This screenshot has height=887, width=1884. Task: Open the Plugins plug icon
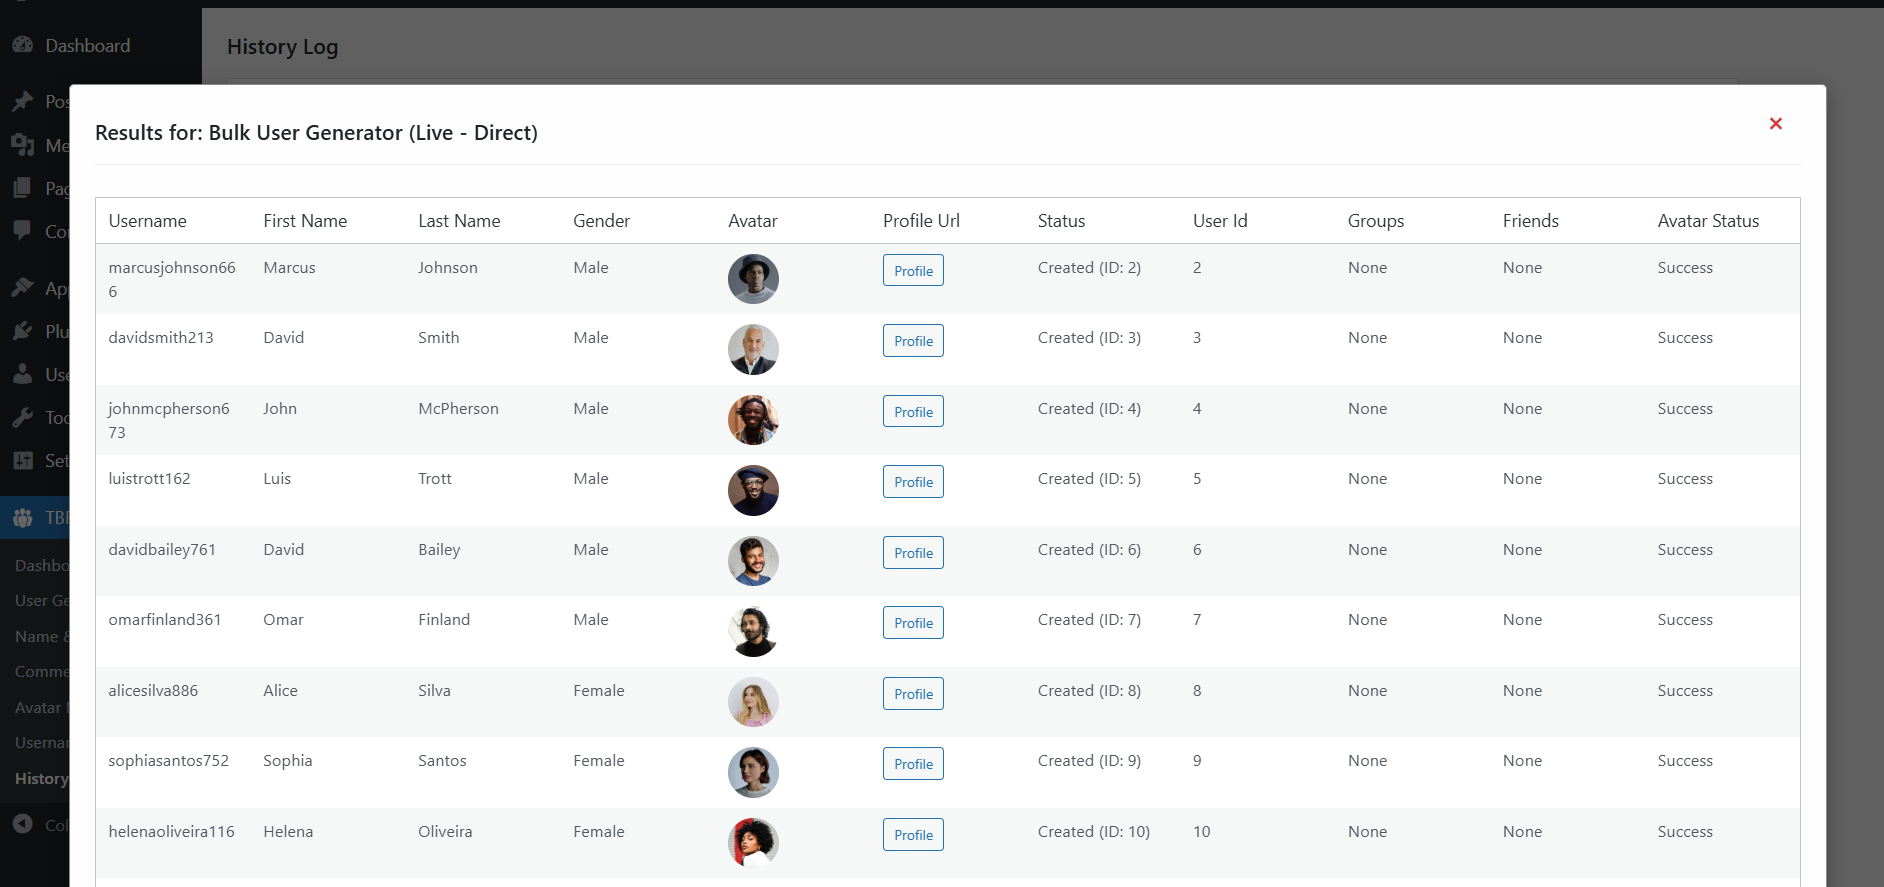tap(22, 331)
